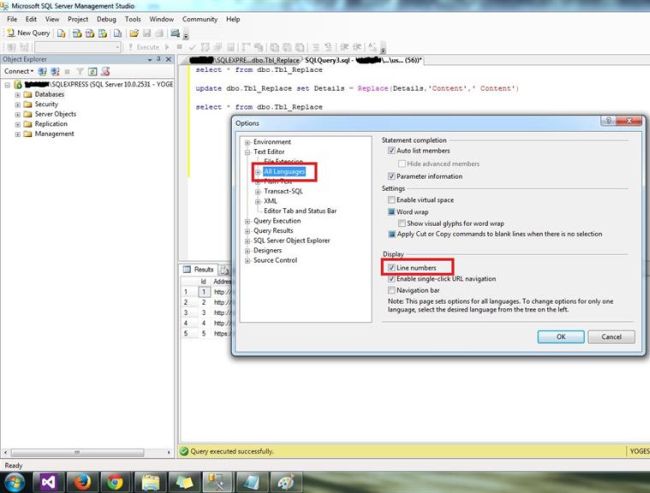Toggle Show visual glyphs for word wrap
This screenshot has width=650, height=493.
click(402, 223)
